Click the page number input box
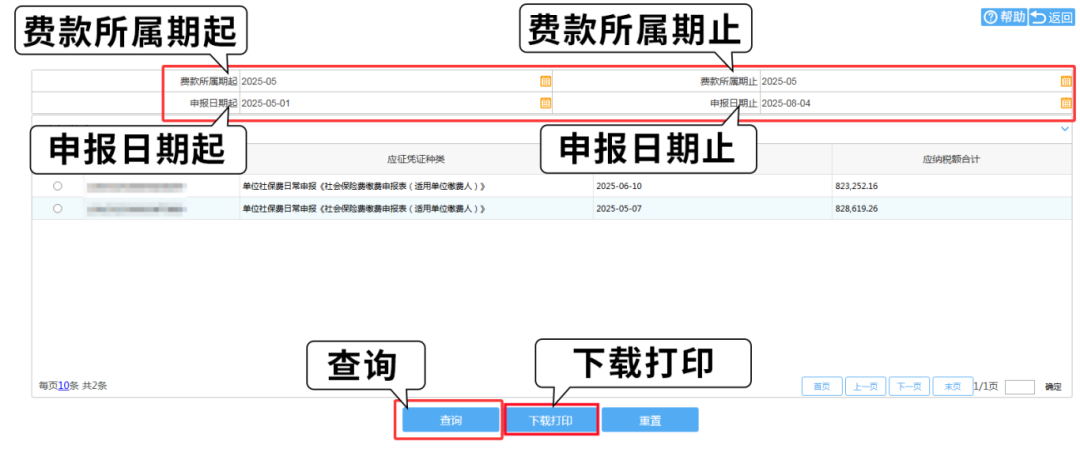The width and height of the screenshot is (1080, 449). 1019,386
